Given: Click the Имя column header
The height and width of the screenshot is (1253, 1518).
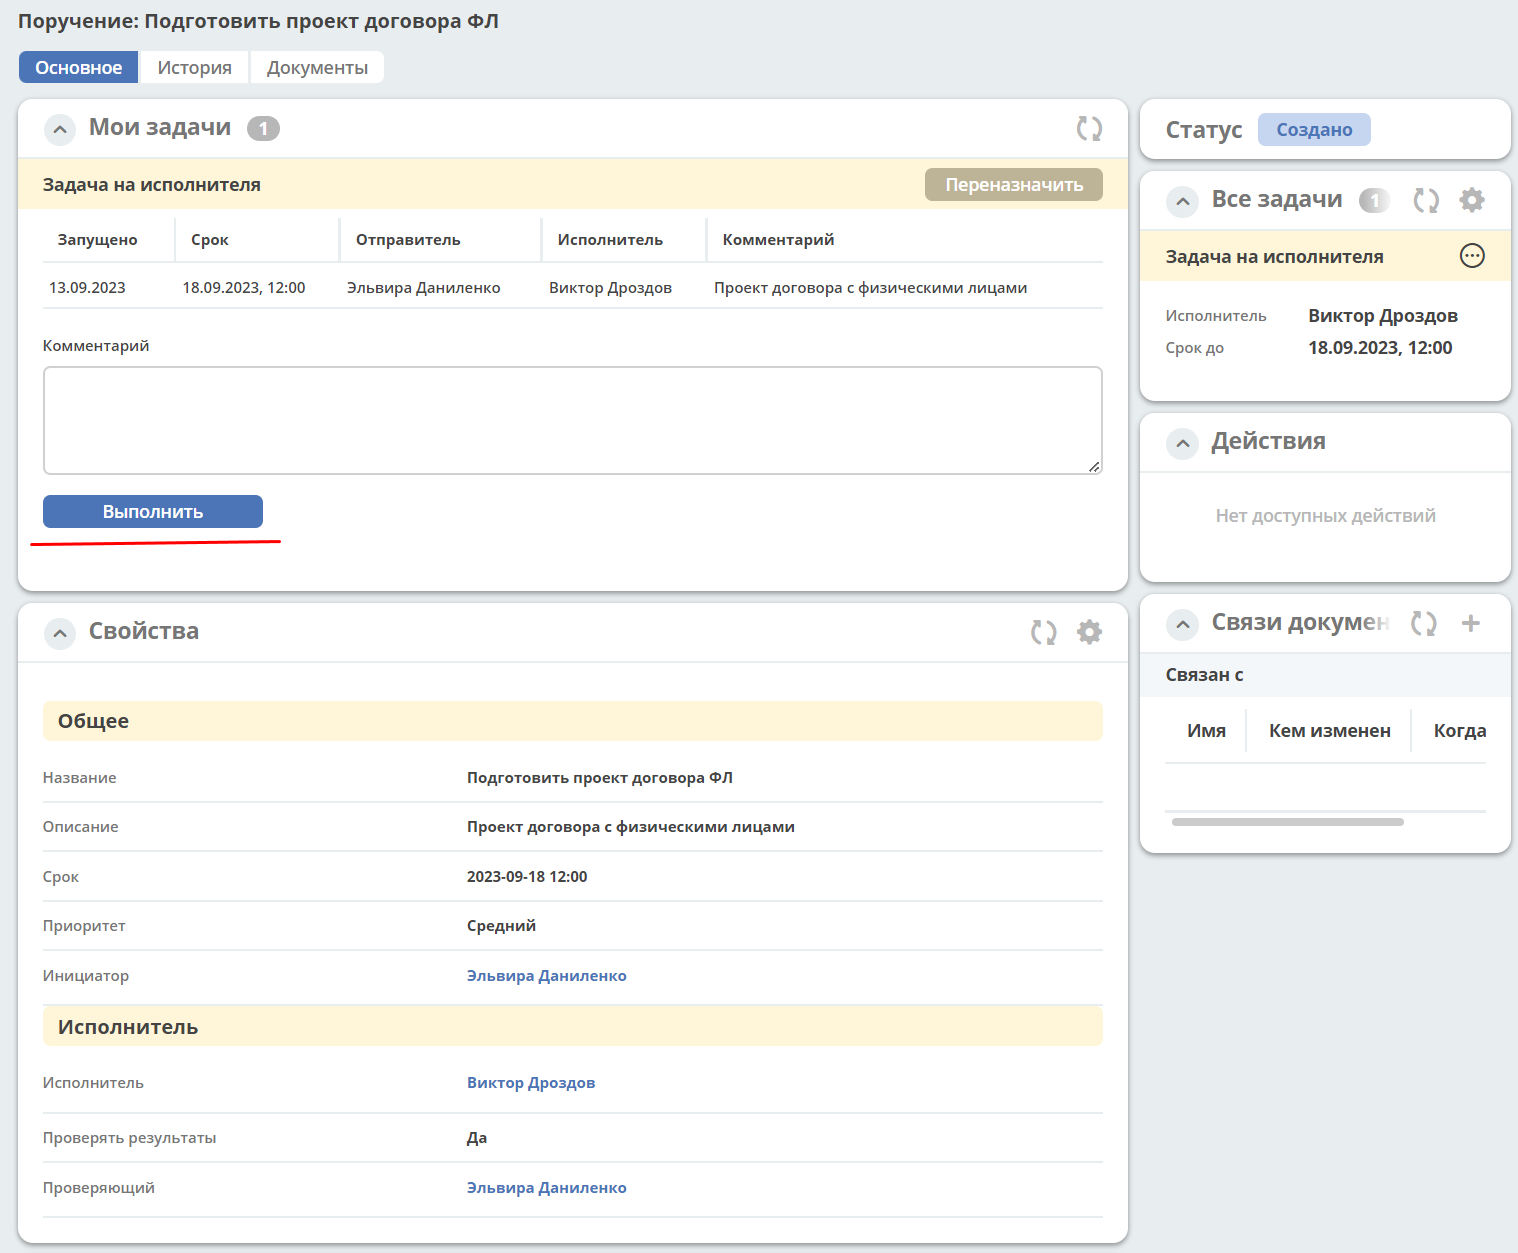Looking at the screenshot, I should 1206,731.
